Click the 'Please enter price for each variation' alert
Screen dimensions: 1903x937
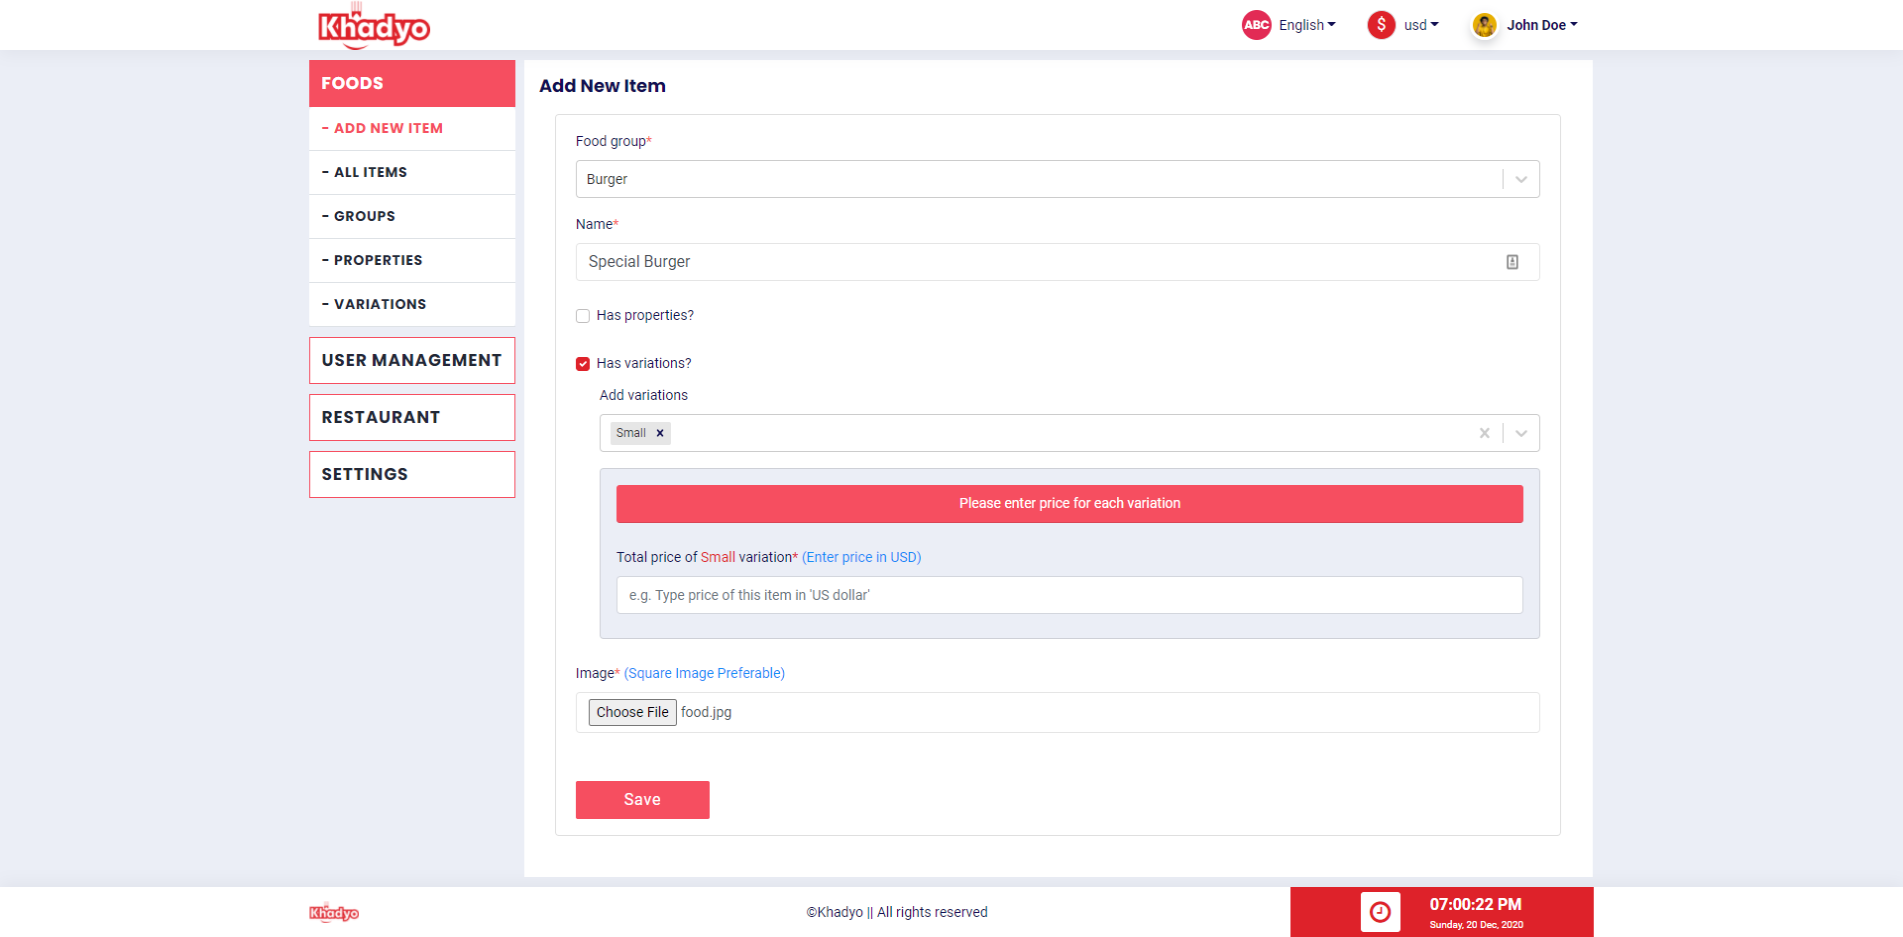[x=1069, y=504]
